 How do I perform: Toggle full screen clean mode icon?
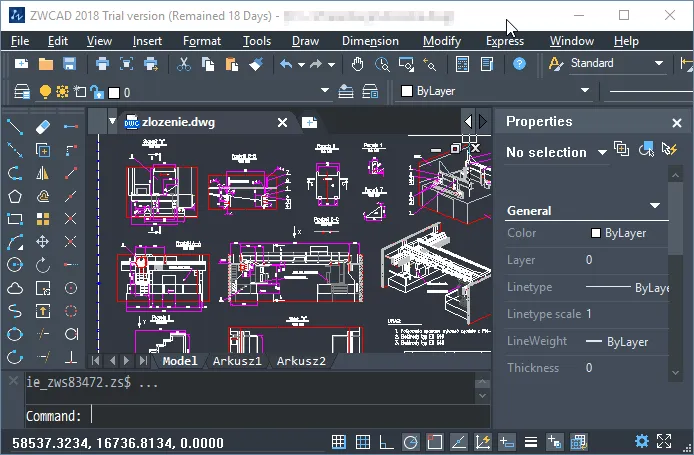664,441
